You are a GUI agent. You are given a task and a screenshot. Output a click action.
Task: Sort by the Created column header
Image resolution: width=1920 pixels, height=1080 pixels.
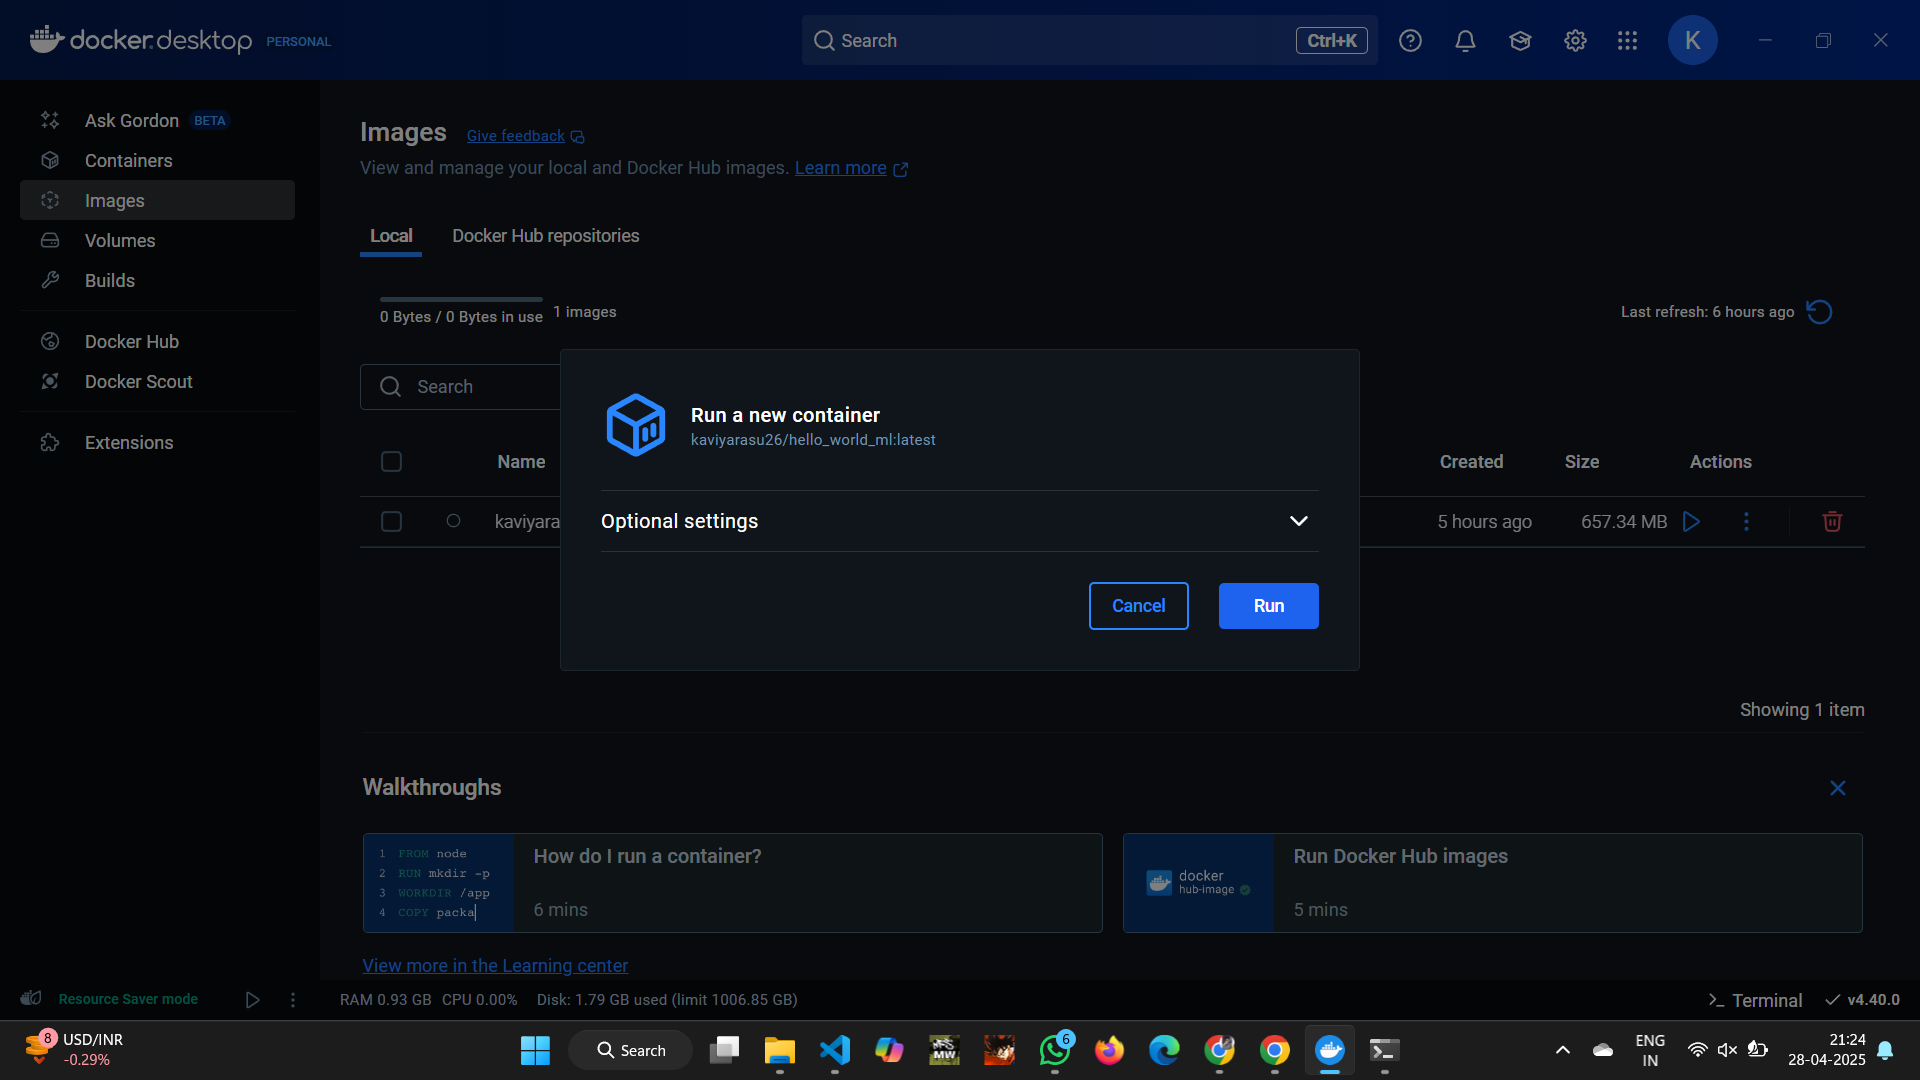coord(1471,462)
